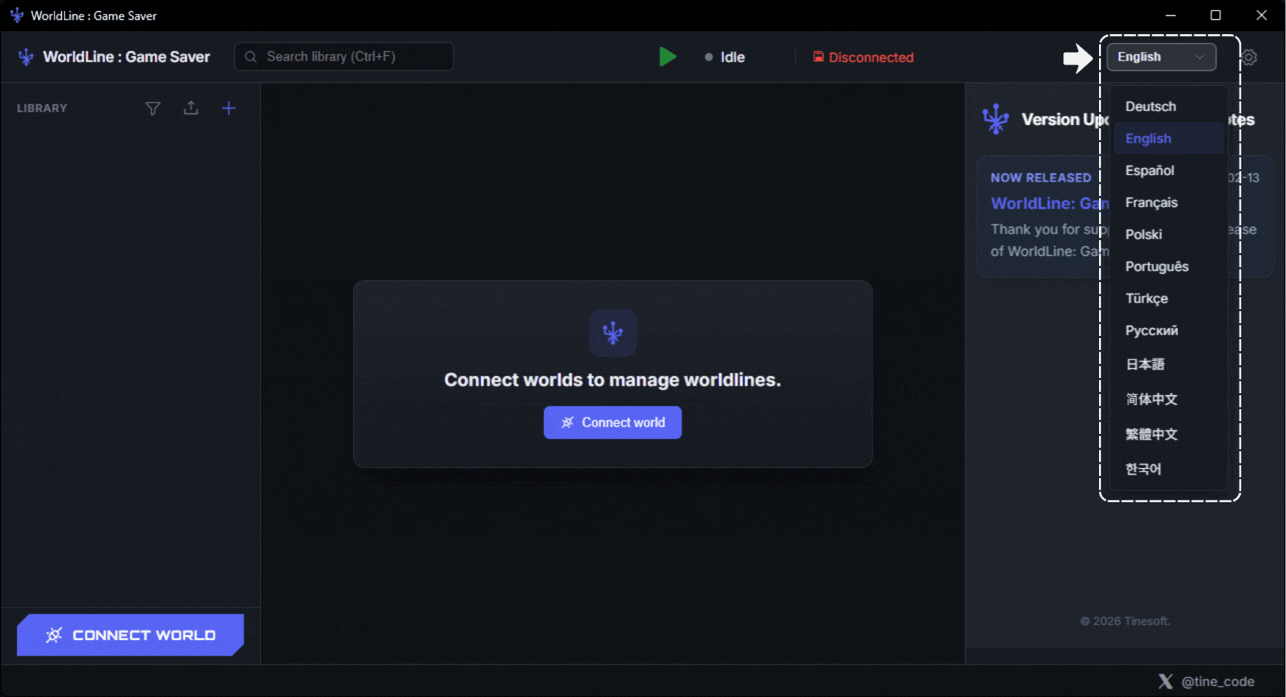Open the library filter icon
The width and height of the screenshot is (1286, 697).
pos(153,108)
